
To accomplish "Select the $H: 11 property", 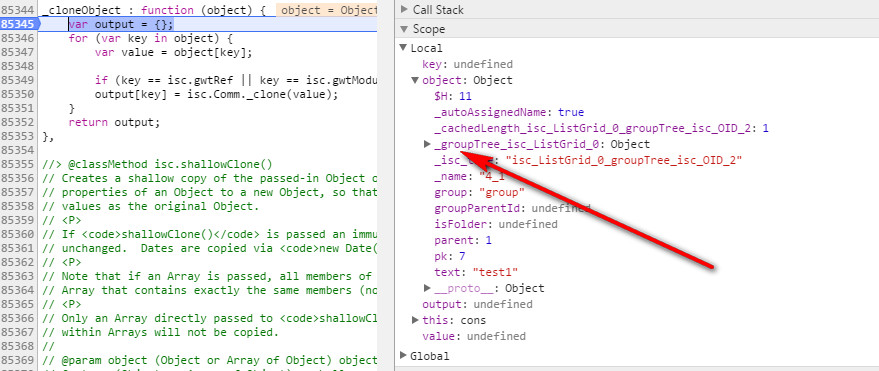I will click(453, 96).
